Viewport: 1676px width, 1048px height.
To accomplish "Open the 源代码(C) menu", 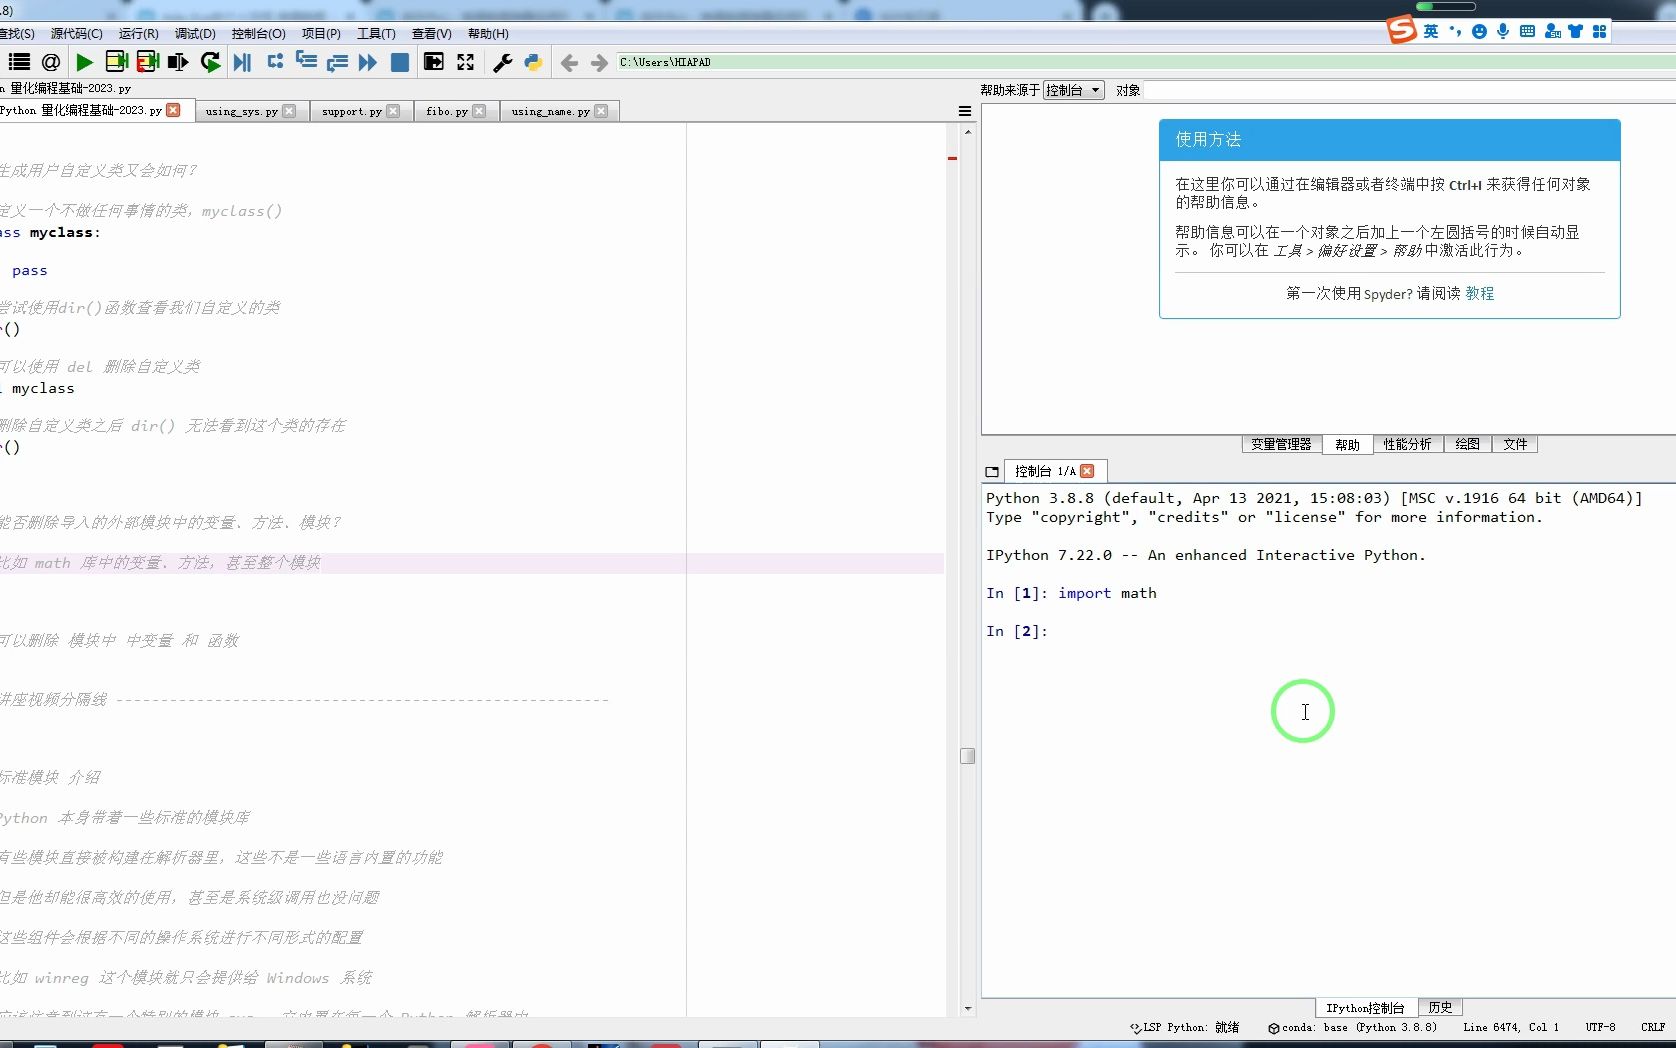I will (76, 34).
